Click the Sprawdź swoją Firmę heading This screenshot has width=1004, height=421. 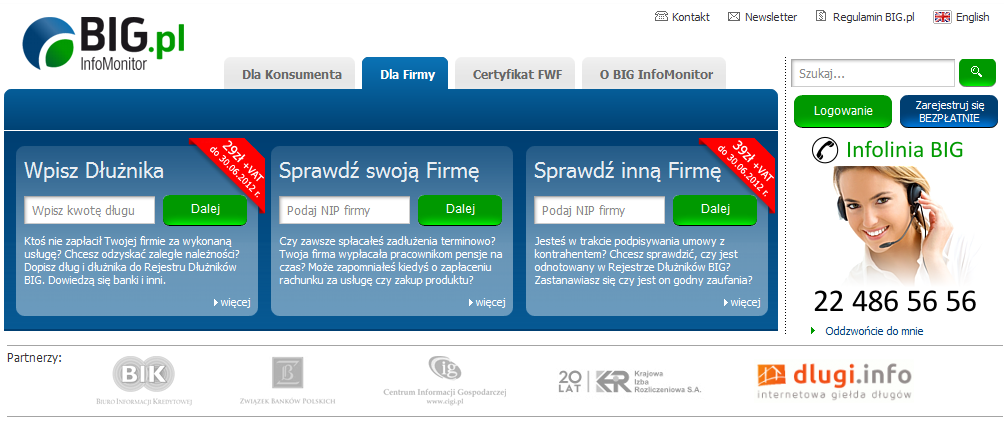point(379,172)
